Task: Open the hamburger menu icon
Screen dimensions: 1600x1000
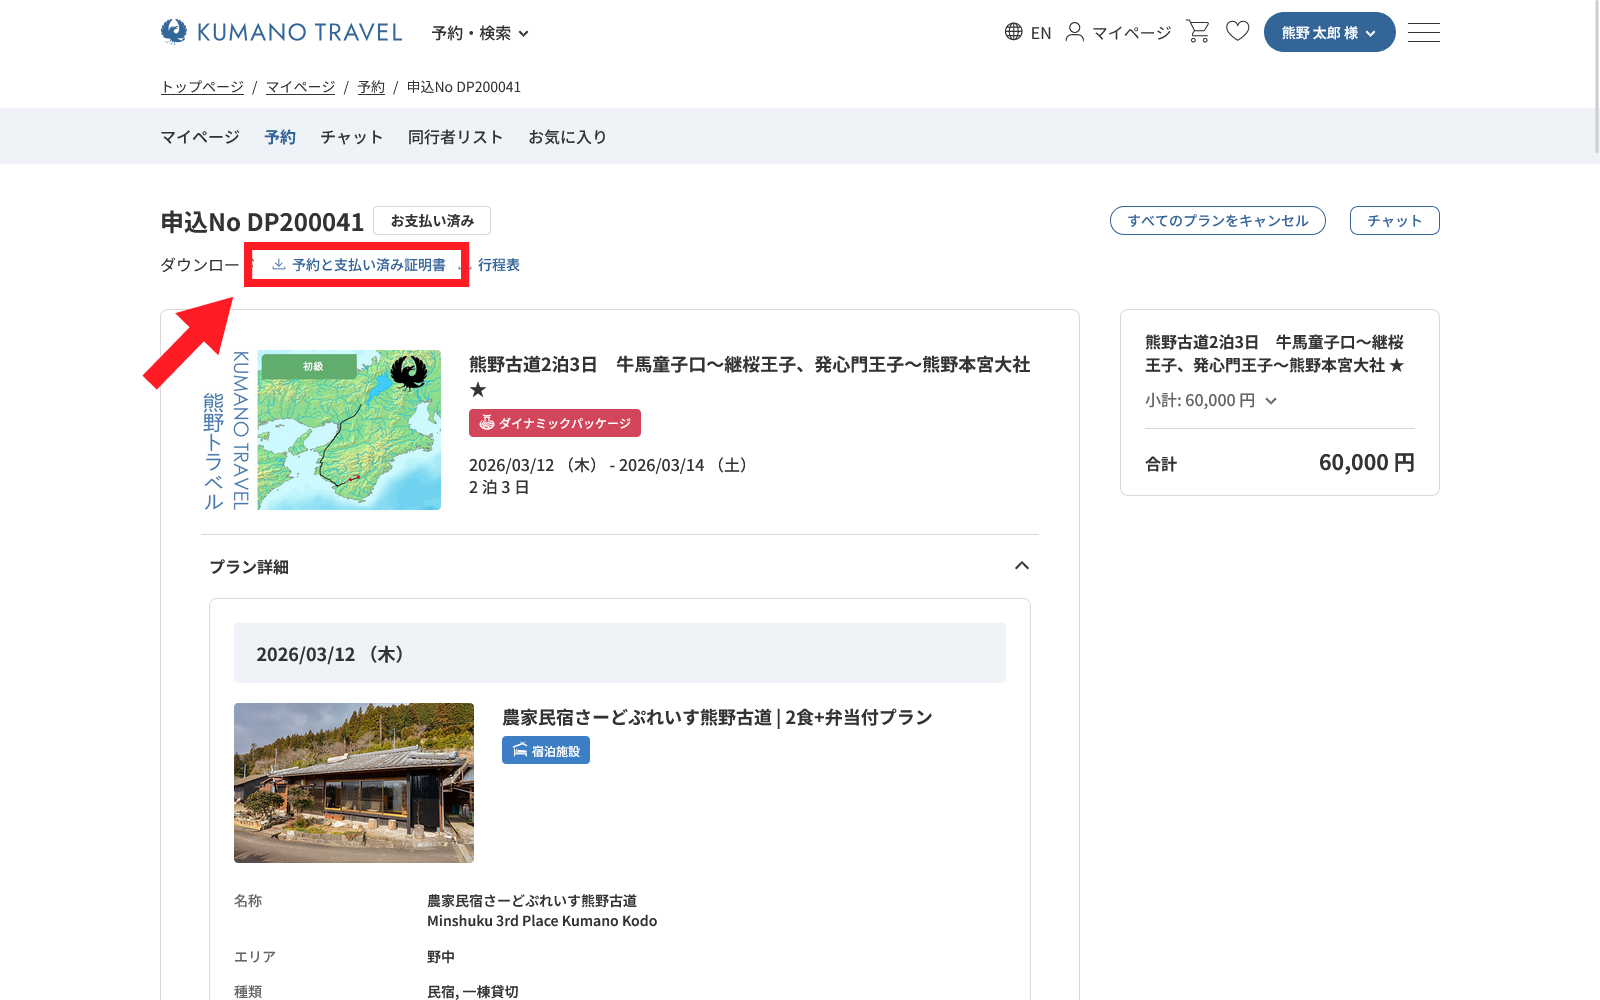Action: [1423, 32]
